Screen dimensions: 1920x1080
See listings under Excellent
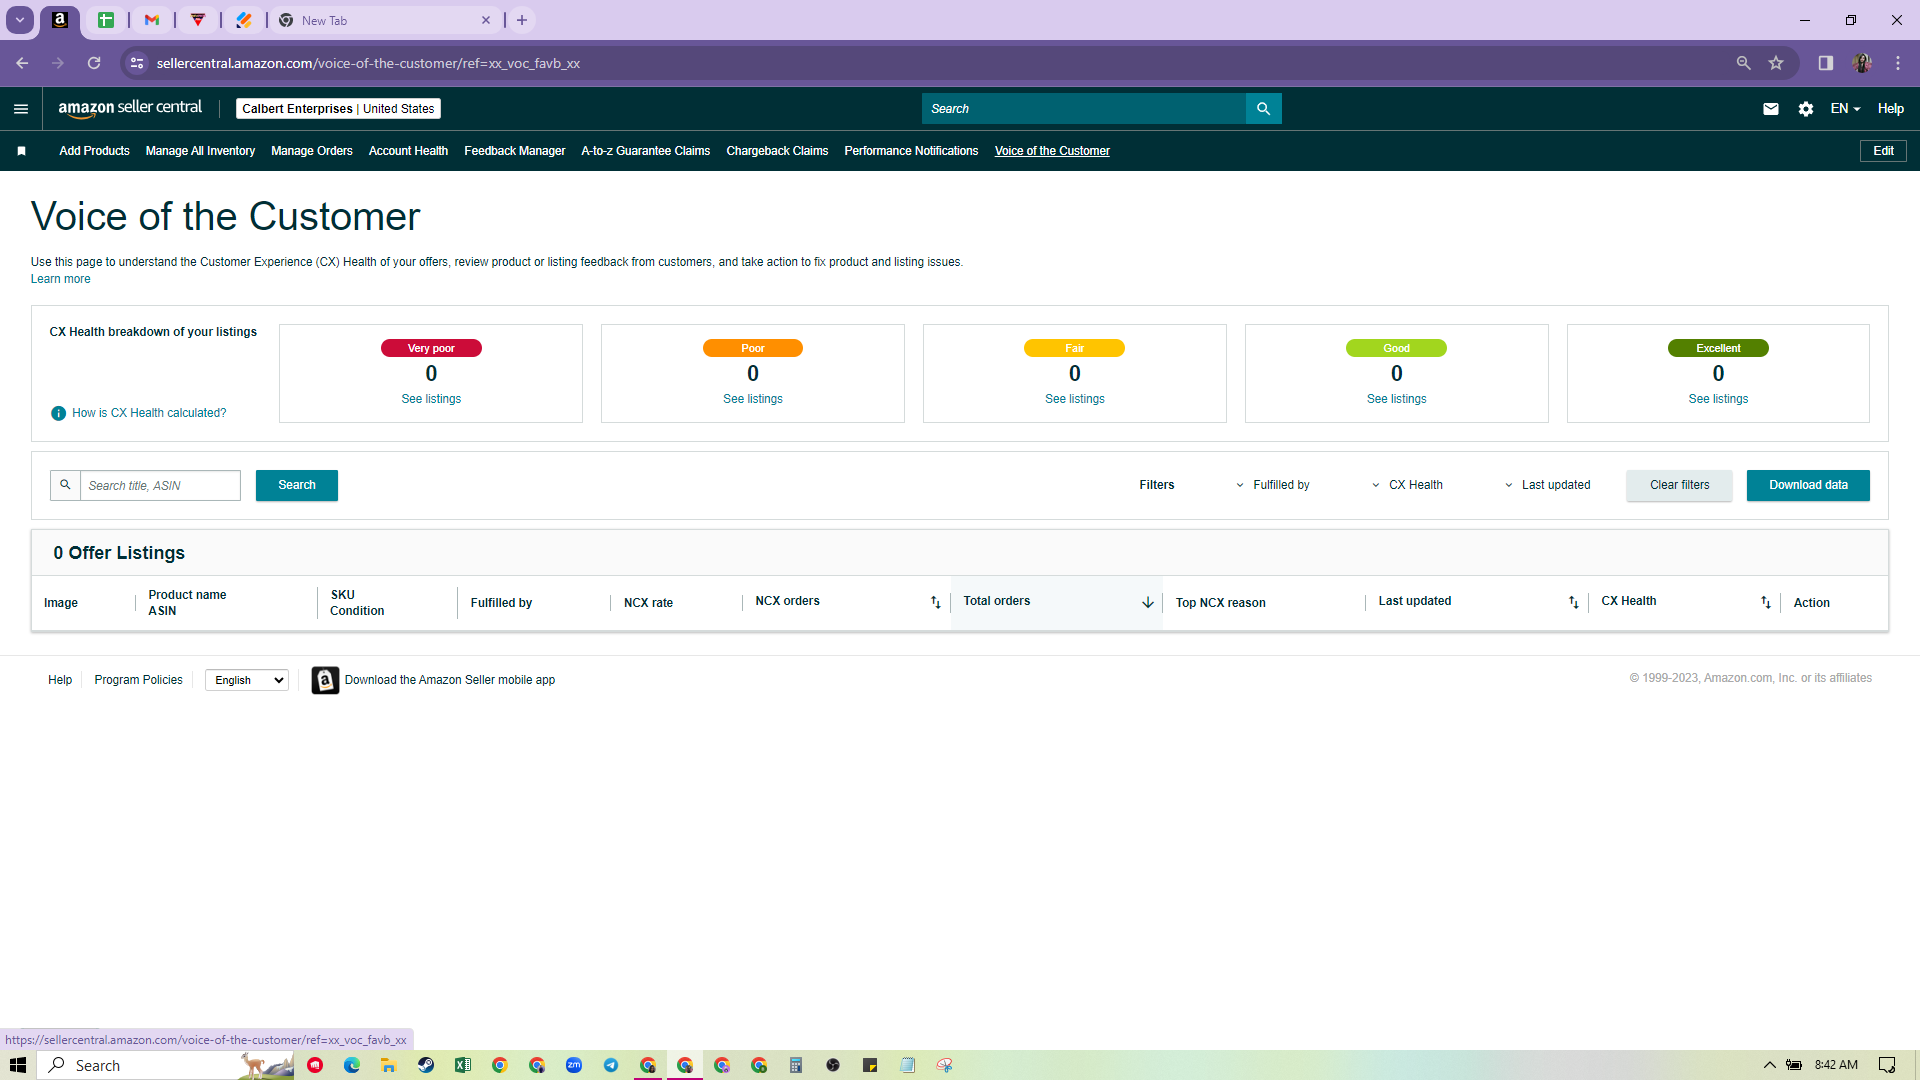tap(1718, 399)
